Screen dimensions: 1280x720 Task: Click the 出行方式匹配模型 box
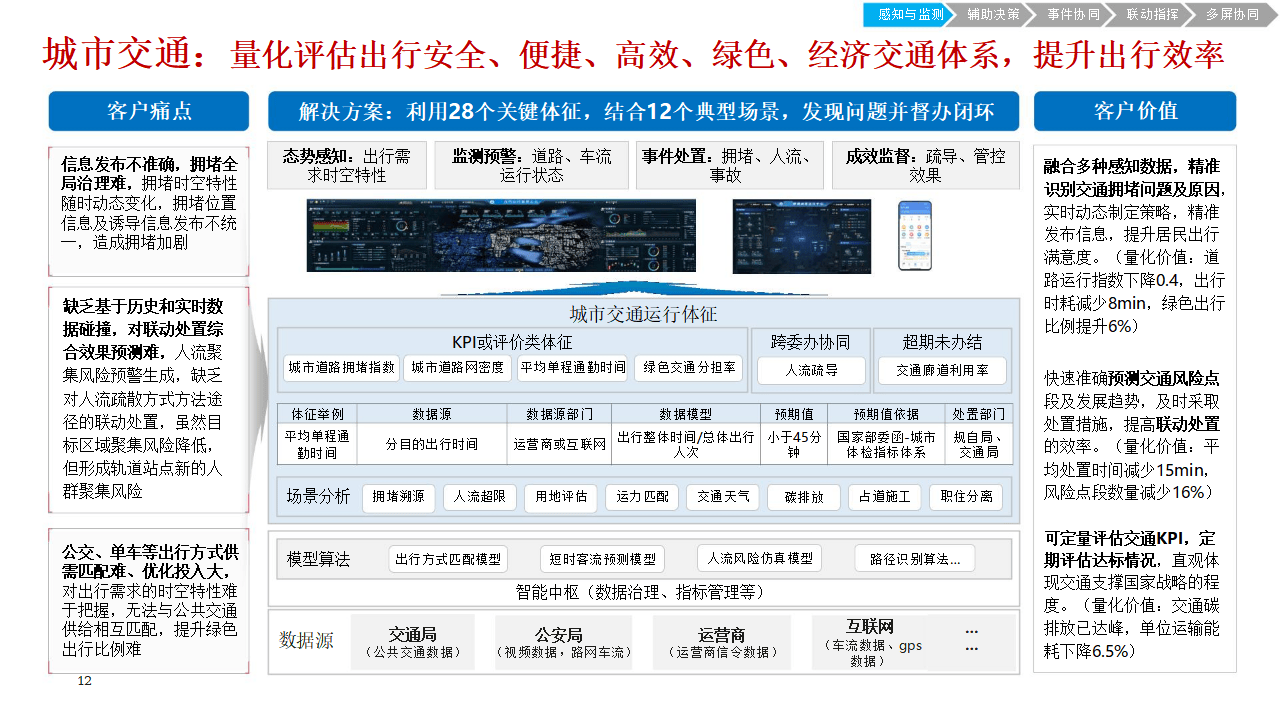coord(448,559)
